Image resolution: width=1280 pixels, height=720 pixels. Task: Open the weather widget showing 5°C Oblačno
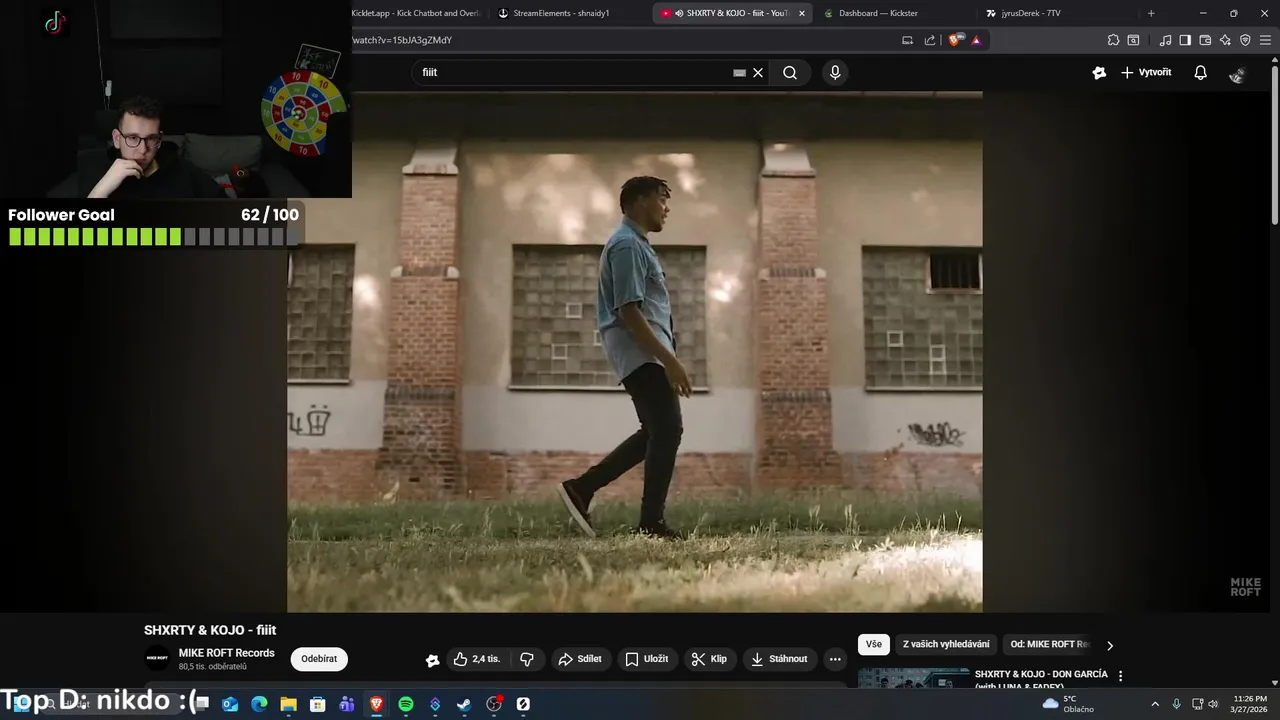coord(1069,704)
